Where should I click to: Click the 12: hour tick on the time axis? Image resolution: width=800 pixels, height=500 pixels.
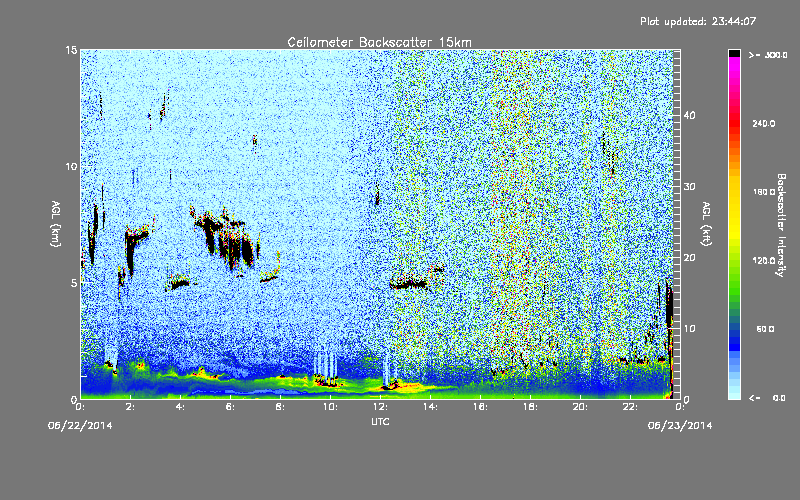381,407
